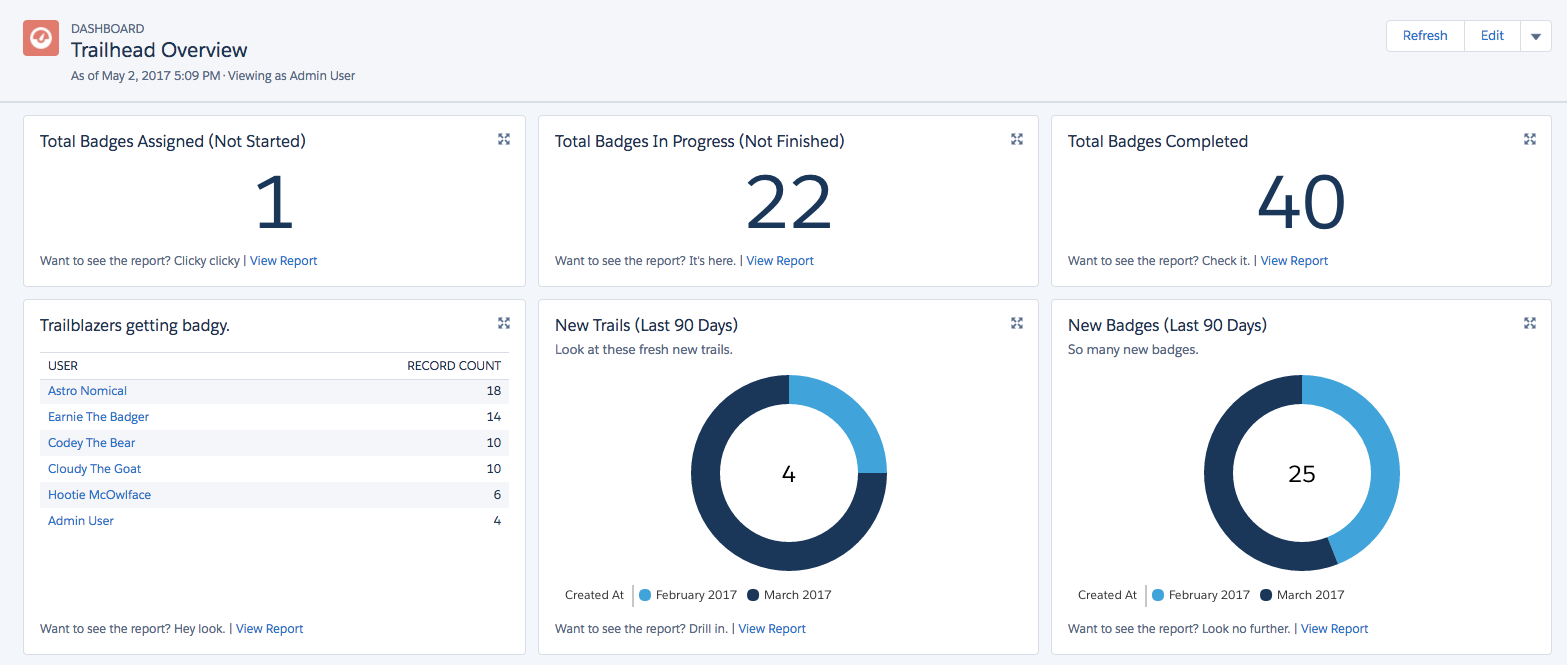Expand the Total Badges Assigned card
The image size is (1567, 665).
click(504, 139)
